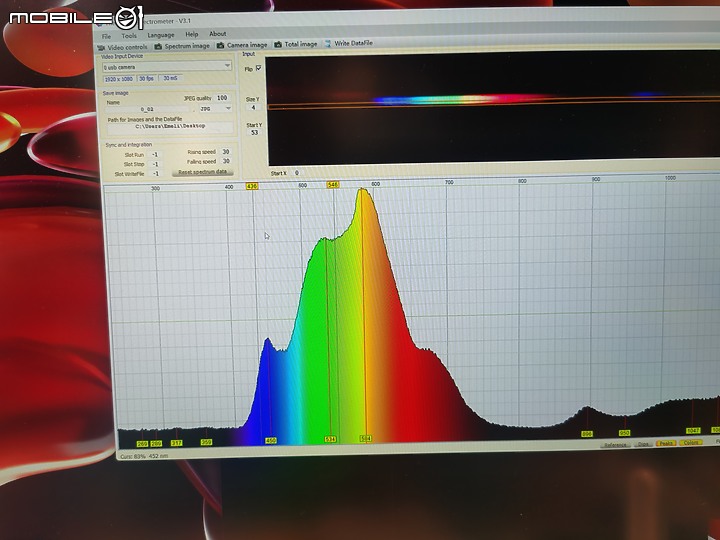The height and width of the screenshot is (540, 720).
Task: Click the Reset spectrum data button
Action: [202, 172]
